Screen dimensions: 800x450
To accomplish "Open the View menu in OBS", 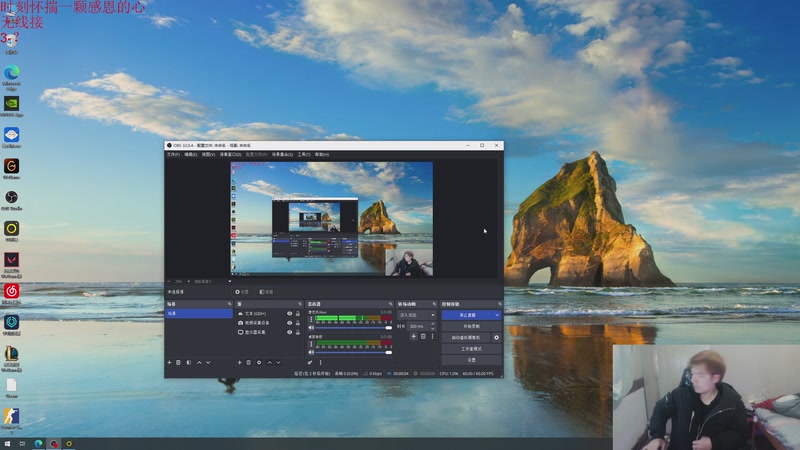I will tap(208, 154).
